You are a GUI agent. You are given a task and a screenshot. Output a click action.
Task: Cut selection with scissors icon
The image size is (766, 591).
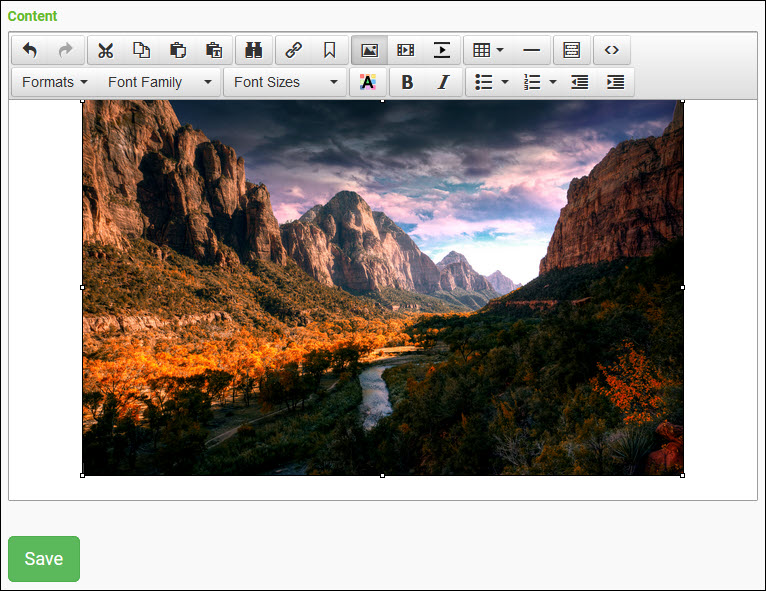coord(106,50)
